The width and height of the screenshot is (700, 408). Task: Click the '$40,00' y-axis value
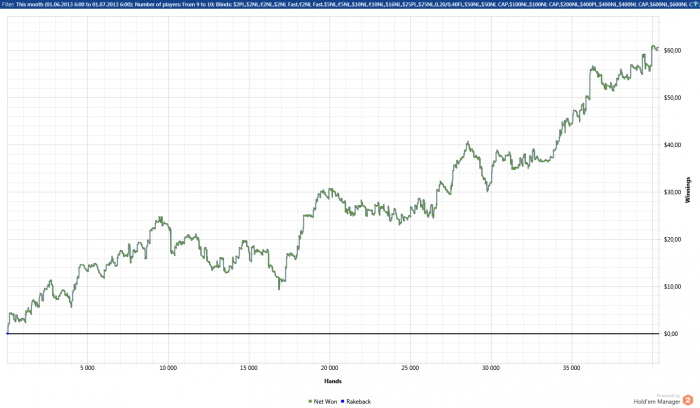(x=672, y=145)
